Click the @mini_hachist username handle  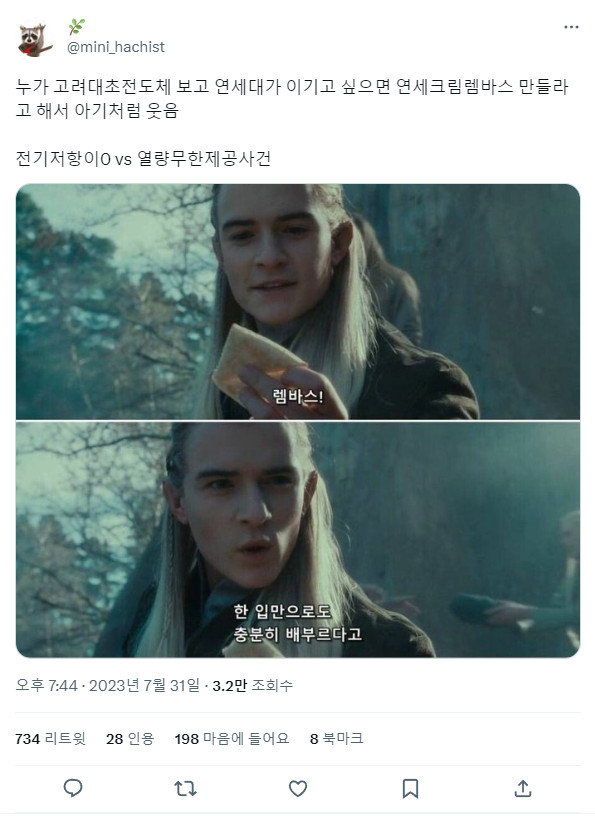point(116,47)
